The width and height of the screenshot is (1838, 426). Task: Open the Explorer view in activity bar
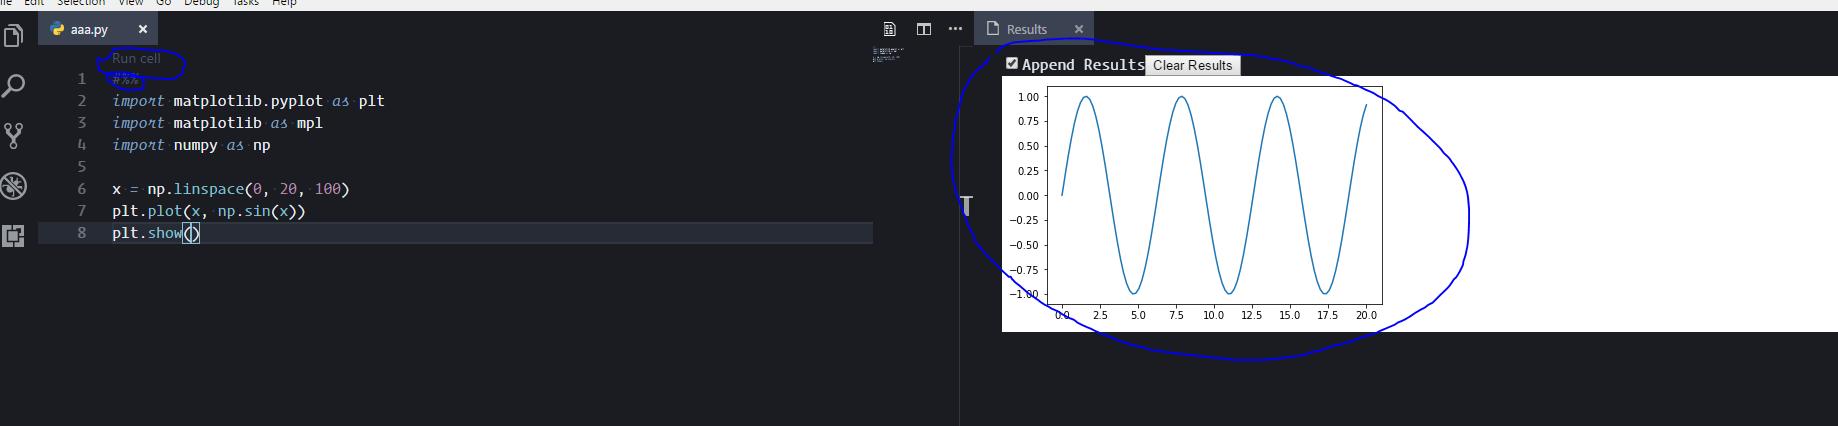pyautogui.click(x=13, y=37)
